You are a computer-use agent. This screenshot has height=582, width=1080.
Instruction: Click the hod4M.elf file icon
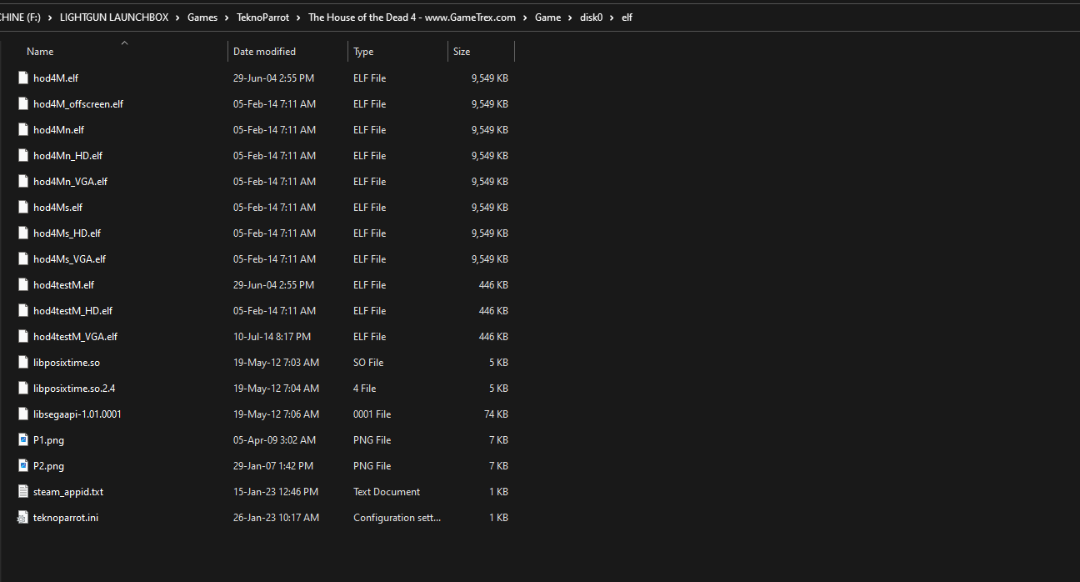pos(24,78)
